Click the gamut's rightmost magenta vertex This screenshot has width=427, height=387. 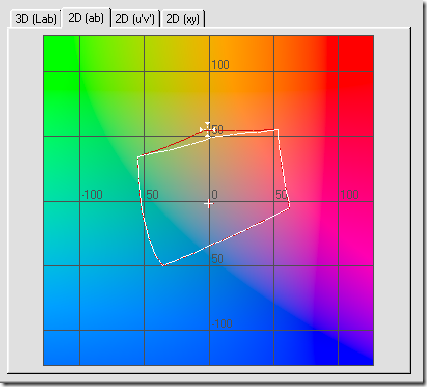289,207
